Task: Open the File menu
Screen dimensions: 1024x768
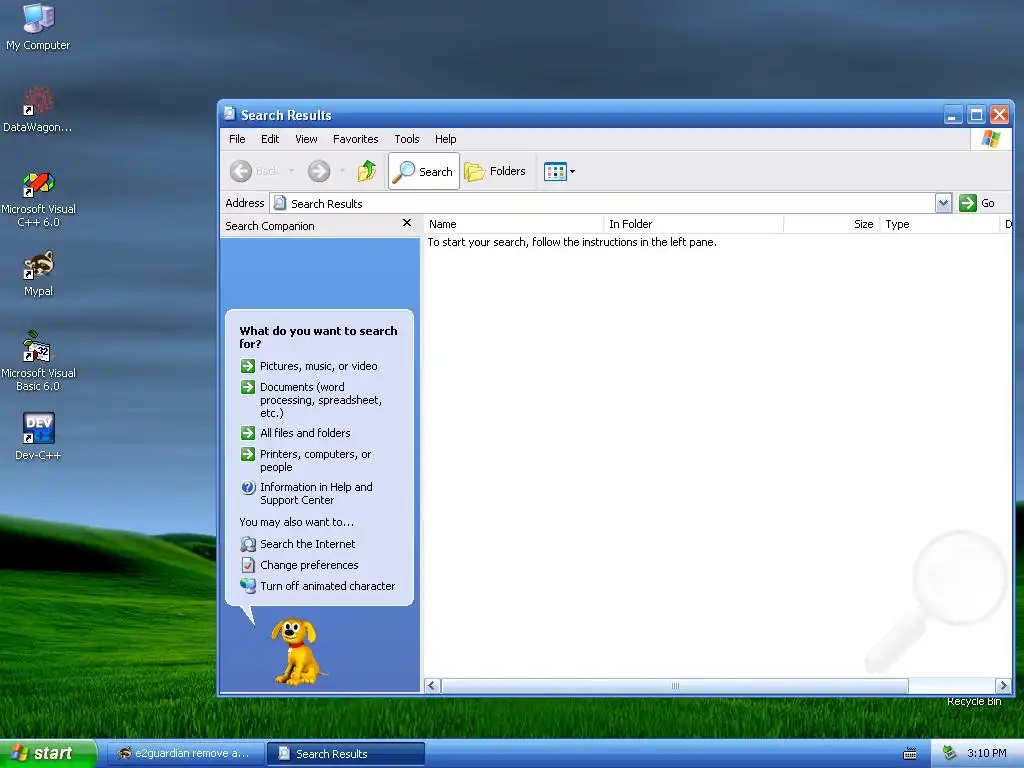Action: (x=237, y=139)
